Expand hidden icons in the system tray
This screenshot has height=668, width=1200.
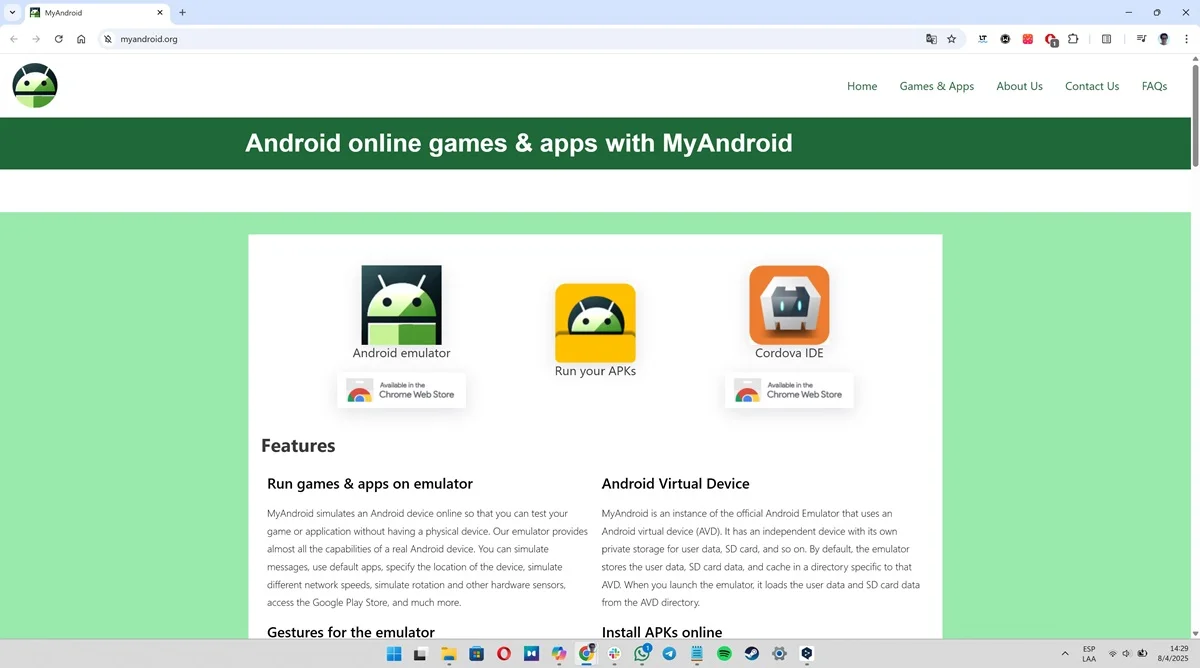1065,654
